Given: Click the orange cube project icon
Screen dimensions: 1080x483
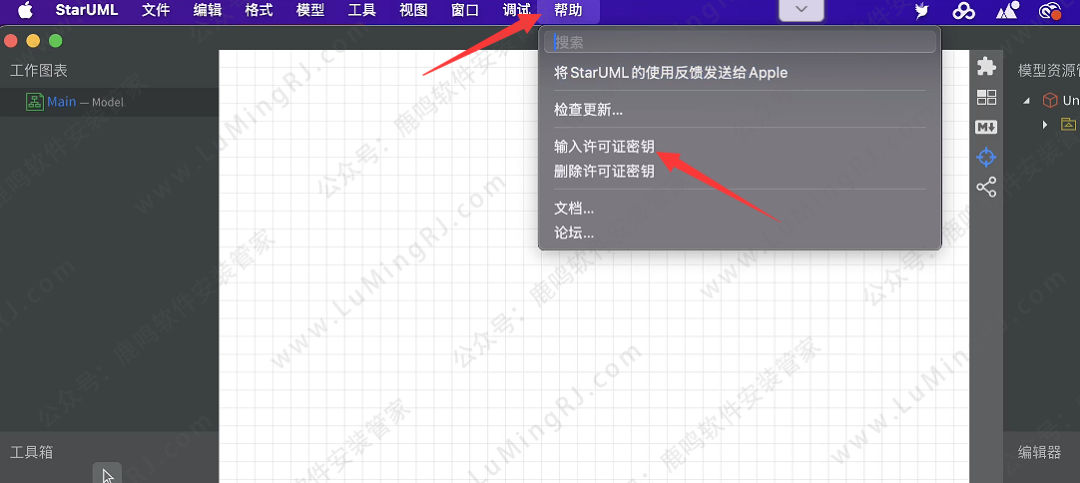Looking at the screenshot, I should point(1050,101).
